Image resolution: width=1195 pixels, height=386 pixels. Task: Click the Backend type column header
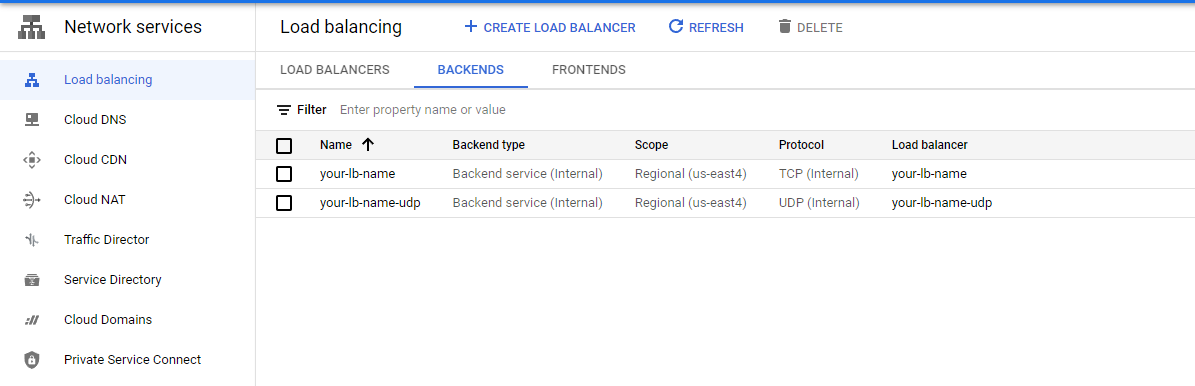[x=489, y=145]
